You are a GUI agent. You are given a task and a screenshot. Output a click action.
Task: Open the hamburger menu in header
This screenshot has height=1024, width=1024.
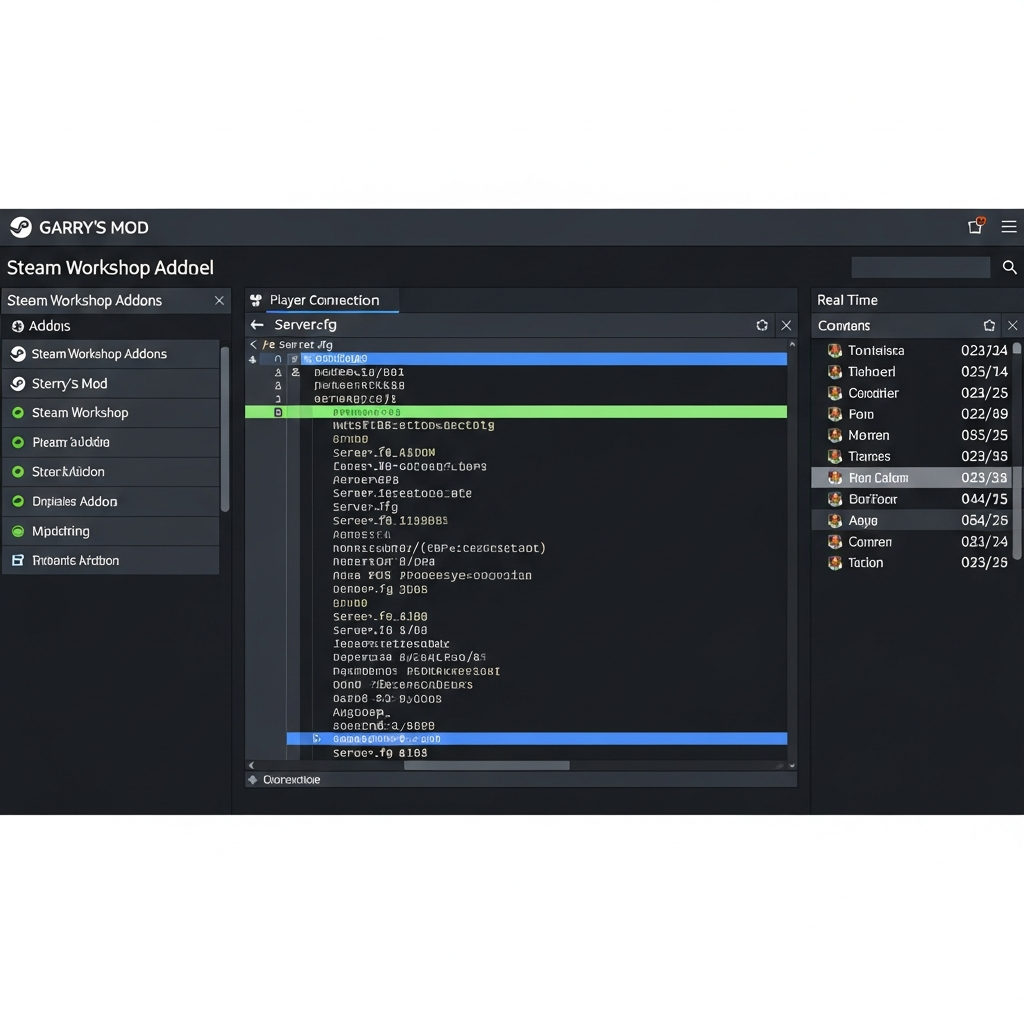[1009, 227]
